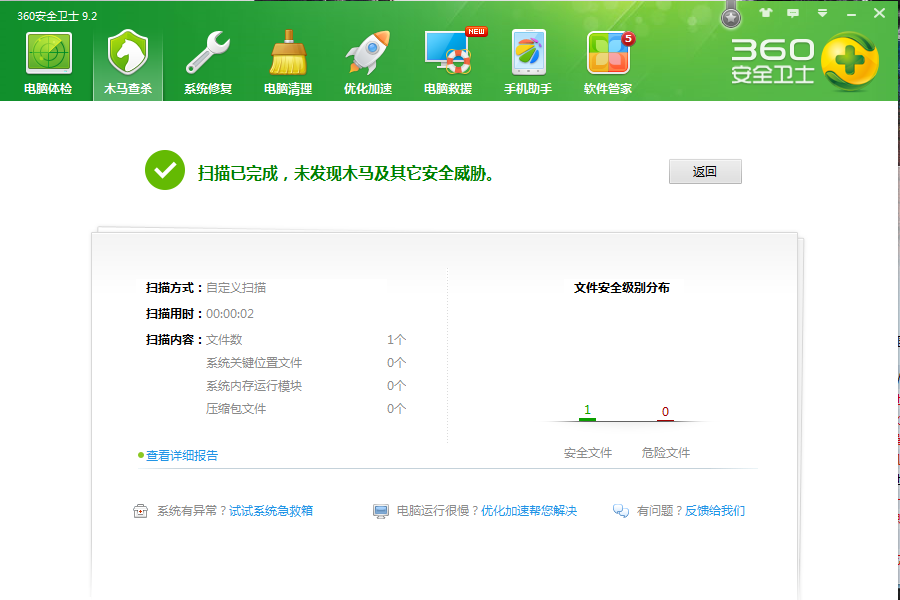
Task: Click 优化加速帮您解决 link
Action: pyautogui.click(x=529, y=511)
